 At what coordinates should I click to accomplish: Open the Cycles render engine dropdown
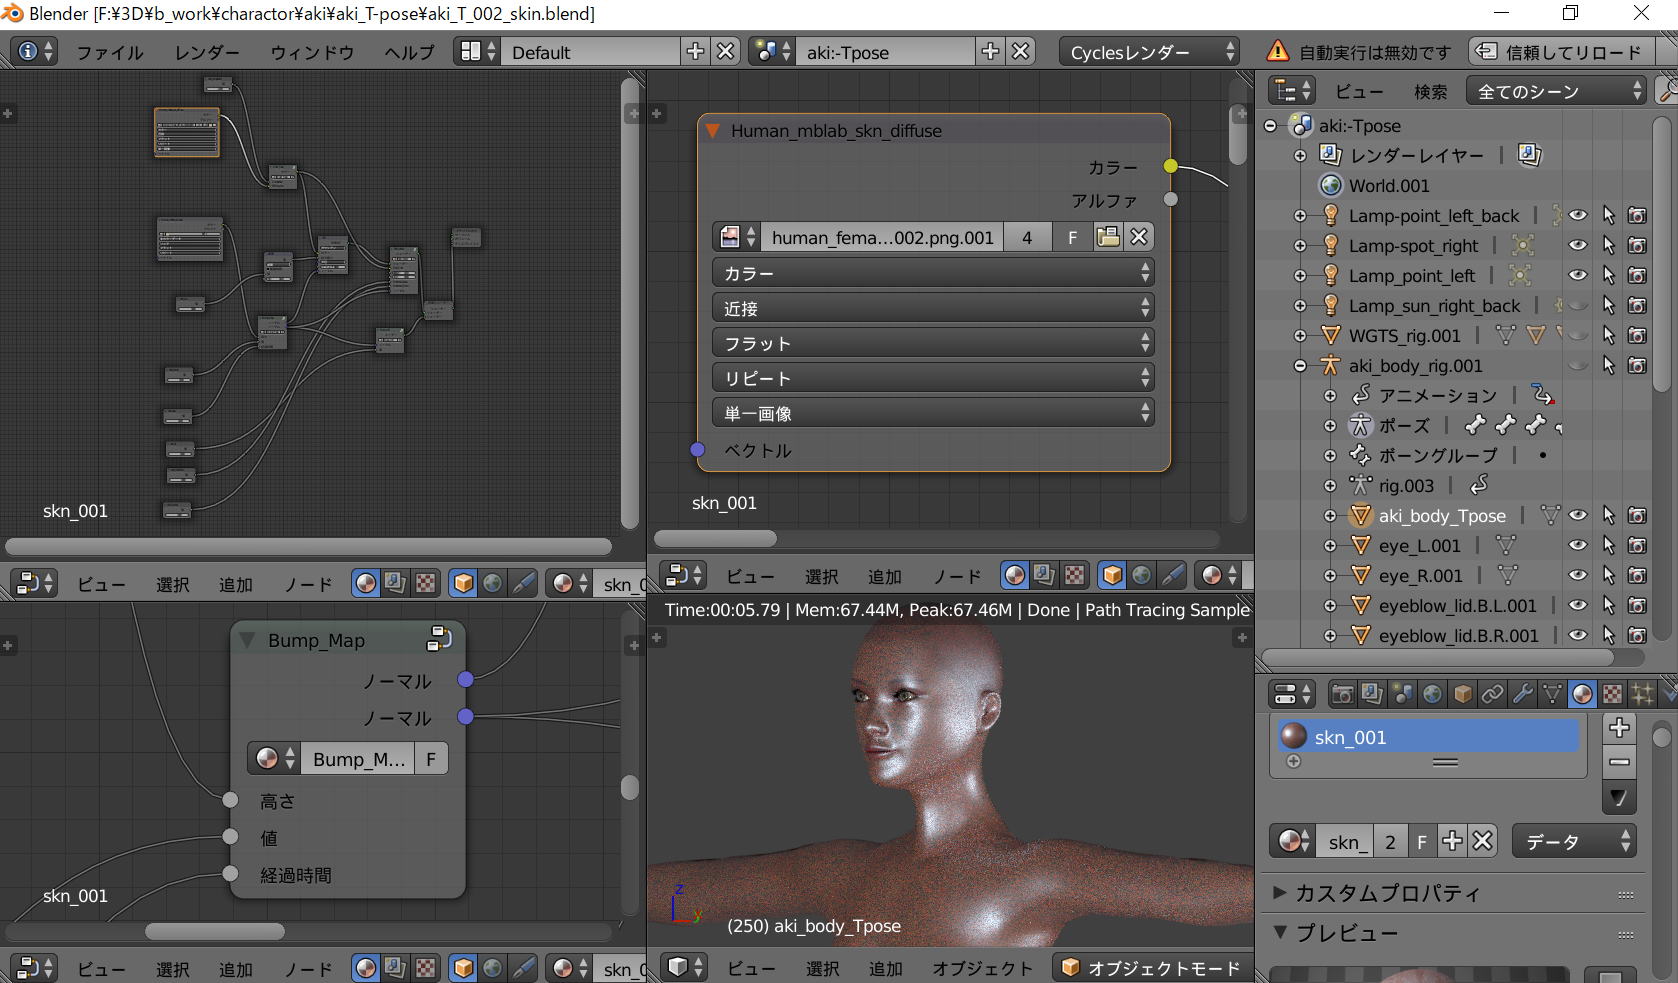[x=1149, y=52]
